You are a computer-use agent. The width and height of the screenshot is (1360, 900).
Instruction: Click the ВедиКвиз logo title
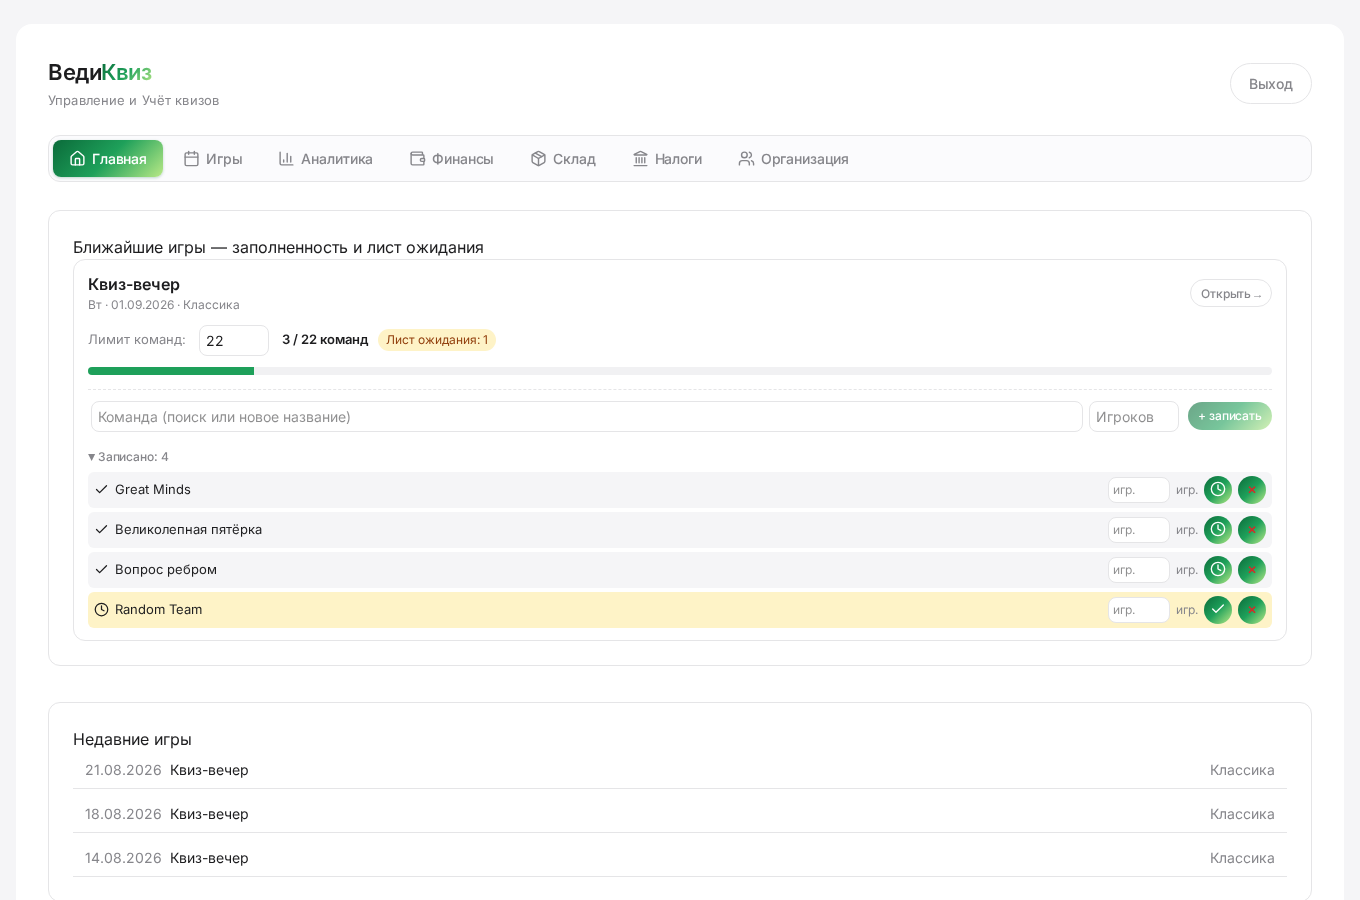tap(100, 72)
